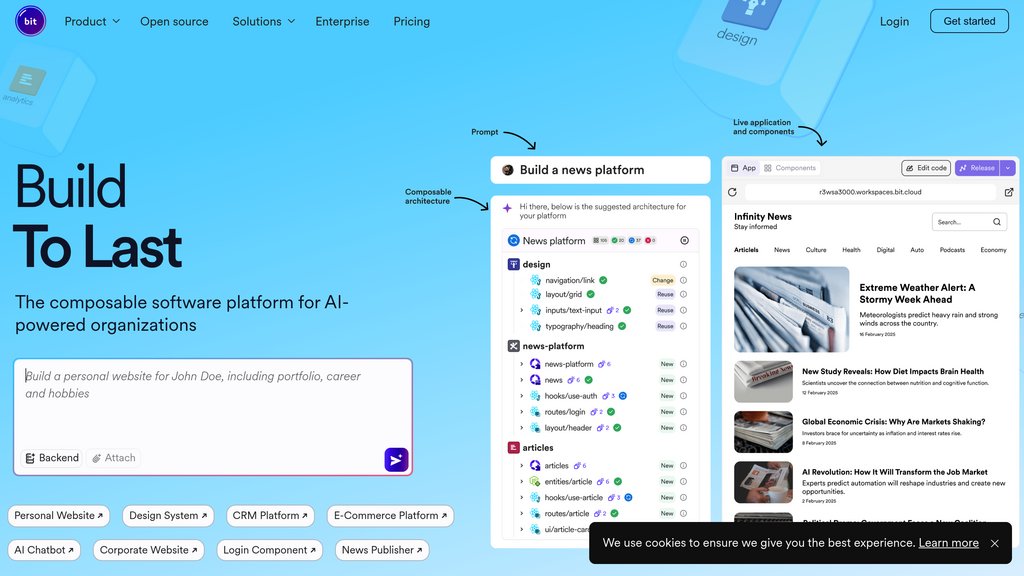Expand the inputs/text-input row
This screenshot has height=576, width=1024.
coord(521,310)
